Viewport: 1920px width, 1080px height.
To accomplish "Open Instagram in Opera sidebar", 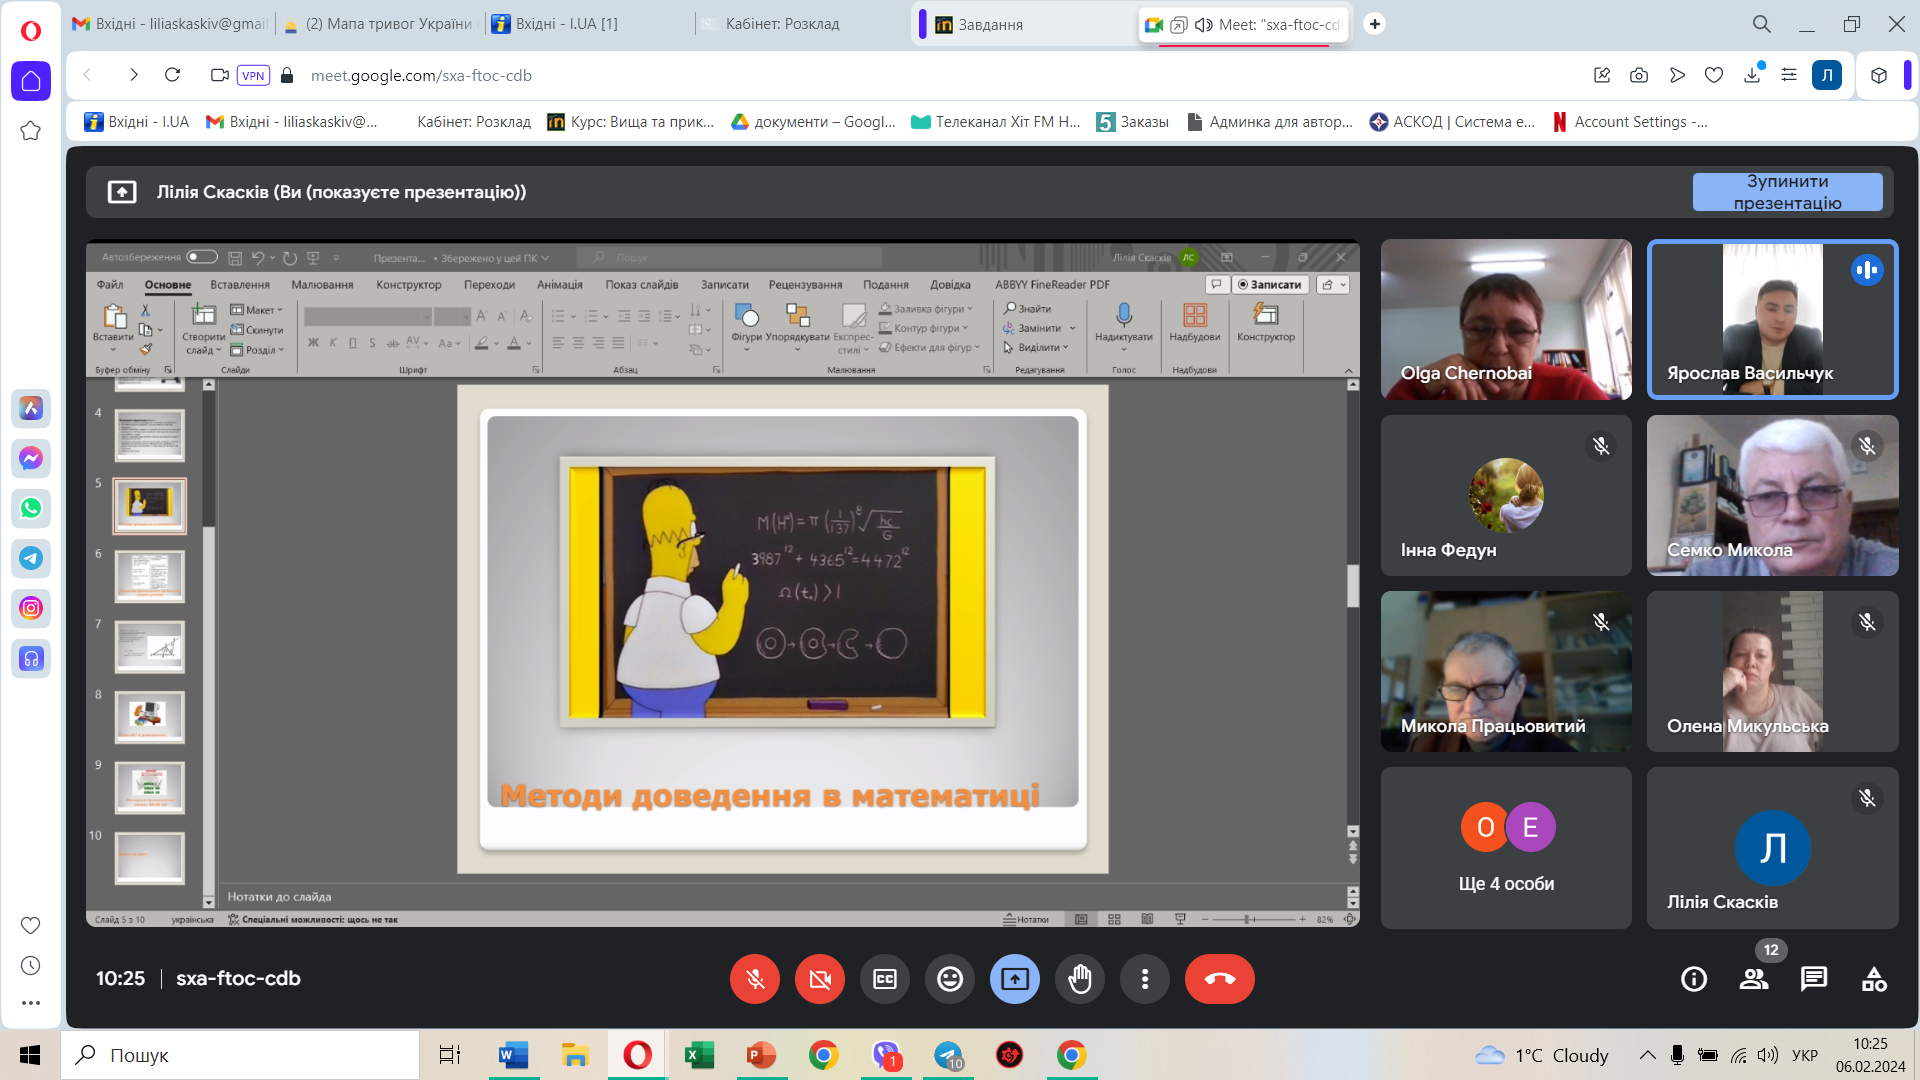I will click(x=31, y=608).
